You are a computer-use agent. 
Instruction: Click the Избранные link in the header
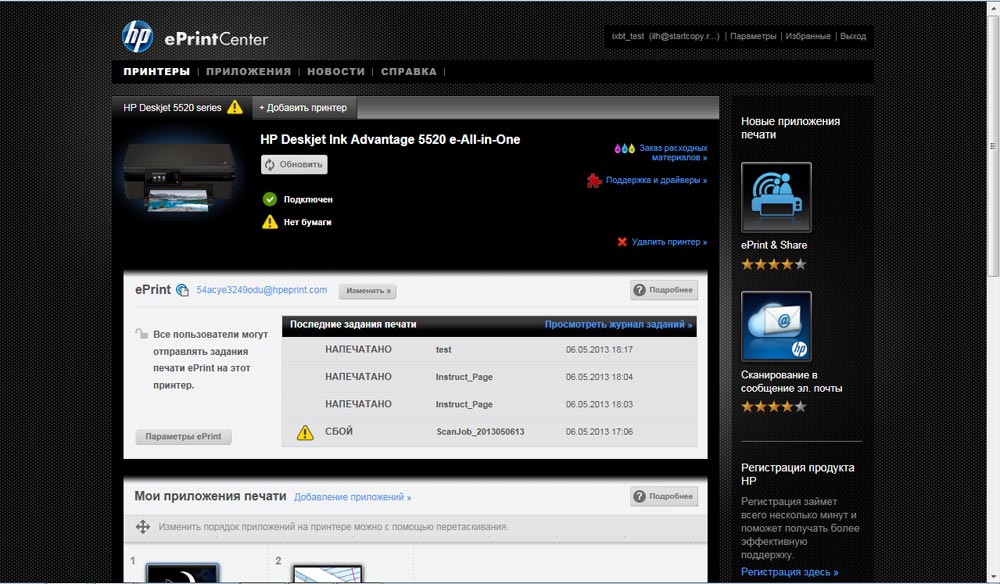point(808,36)
